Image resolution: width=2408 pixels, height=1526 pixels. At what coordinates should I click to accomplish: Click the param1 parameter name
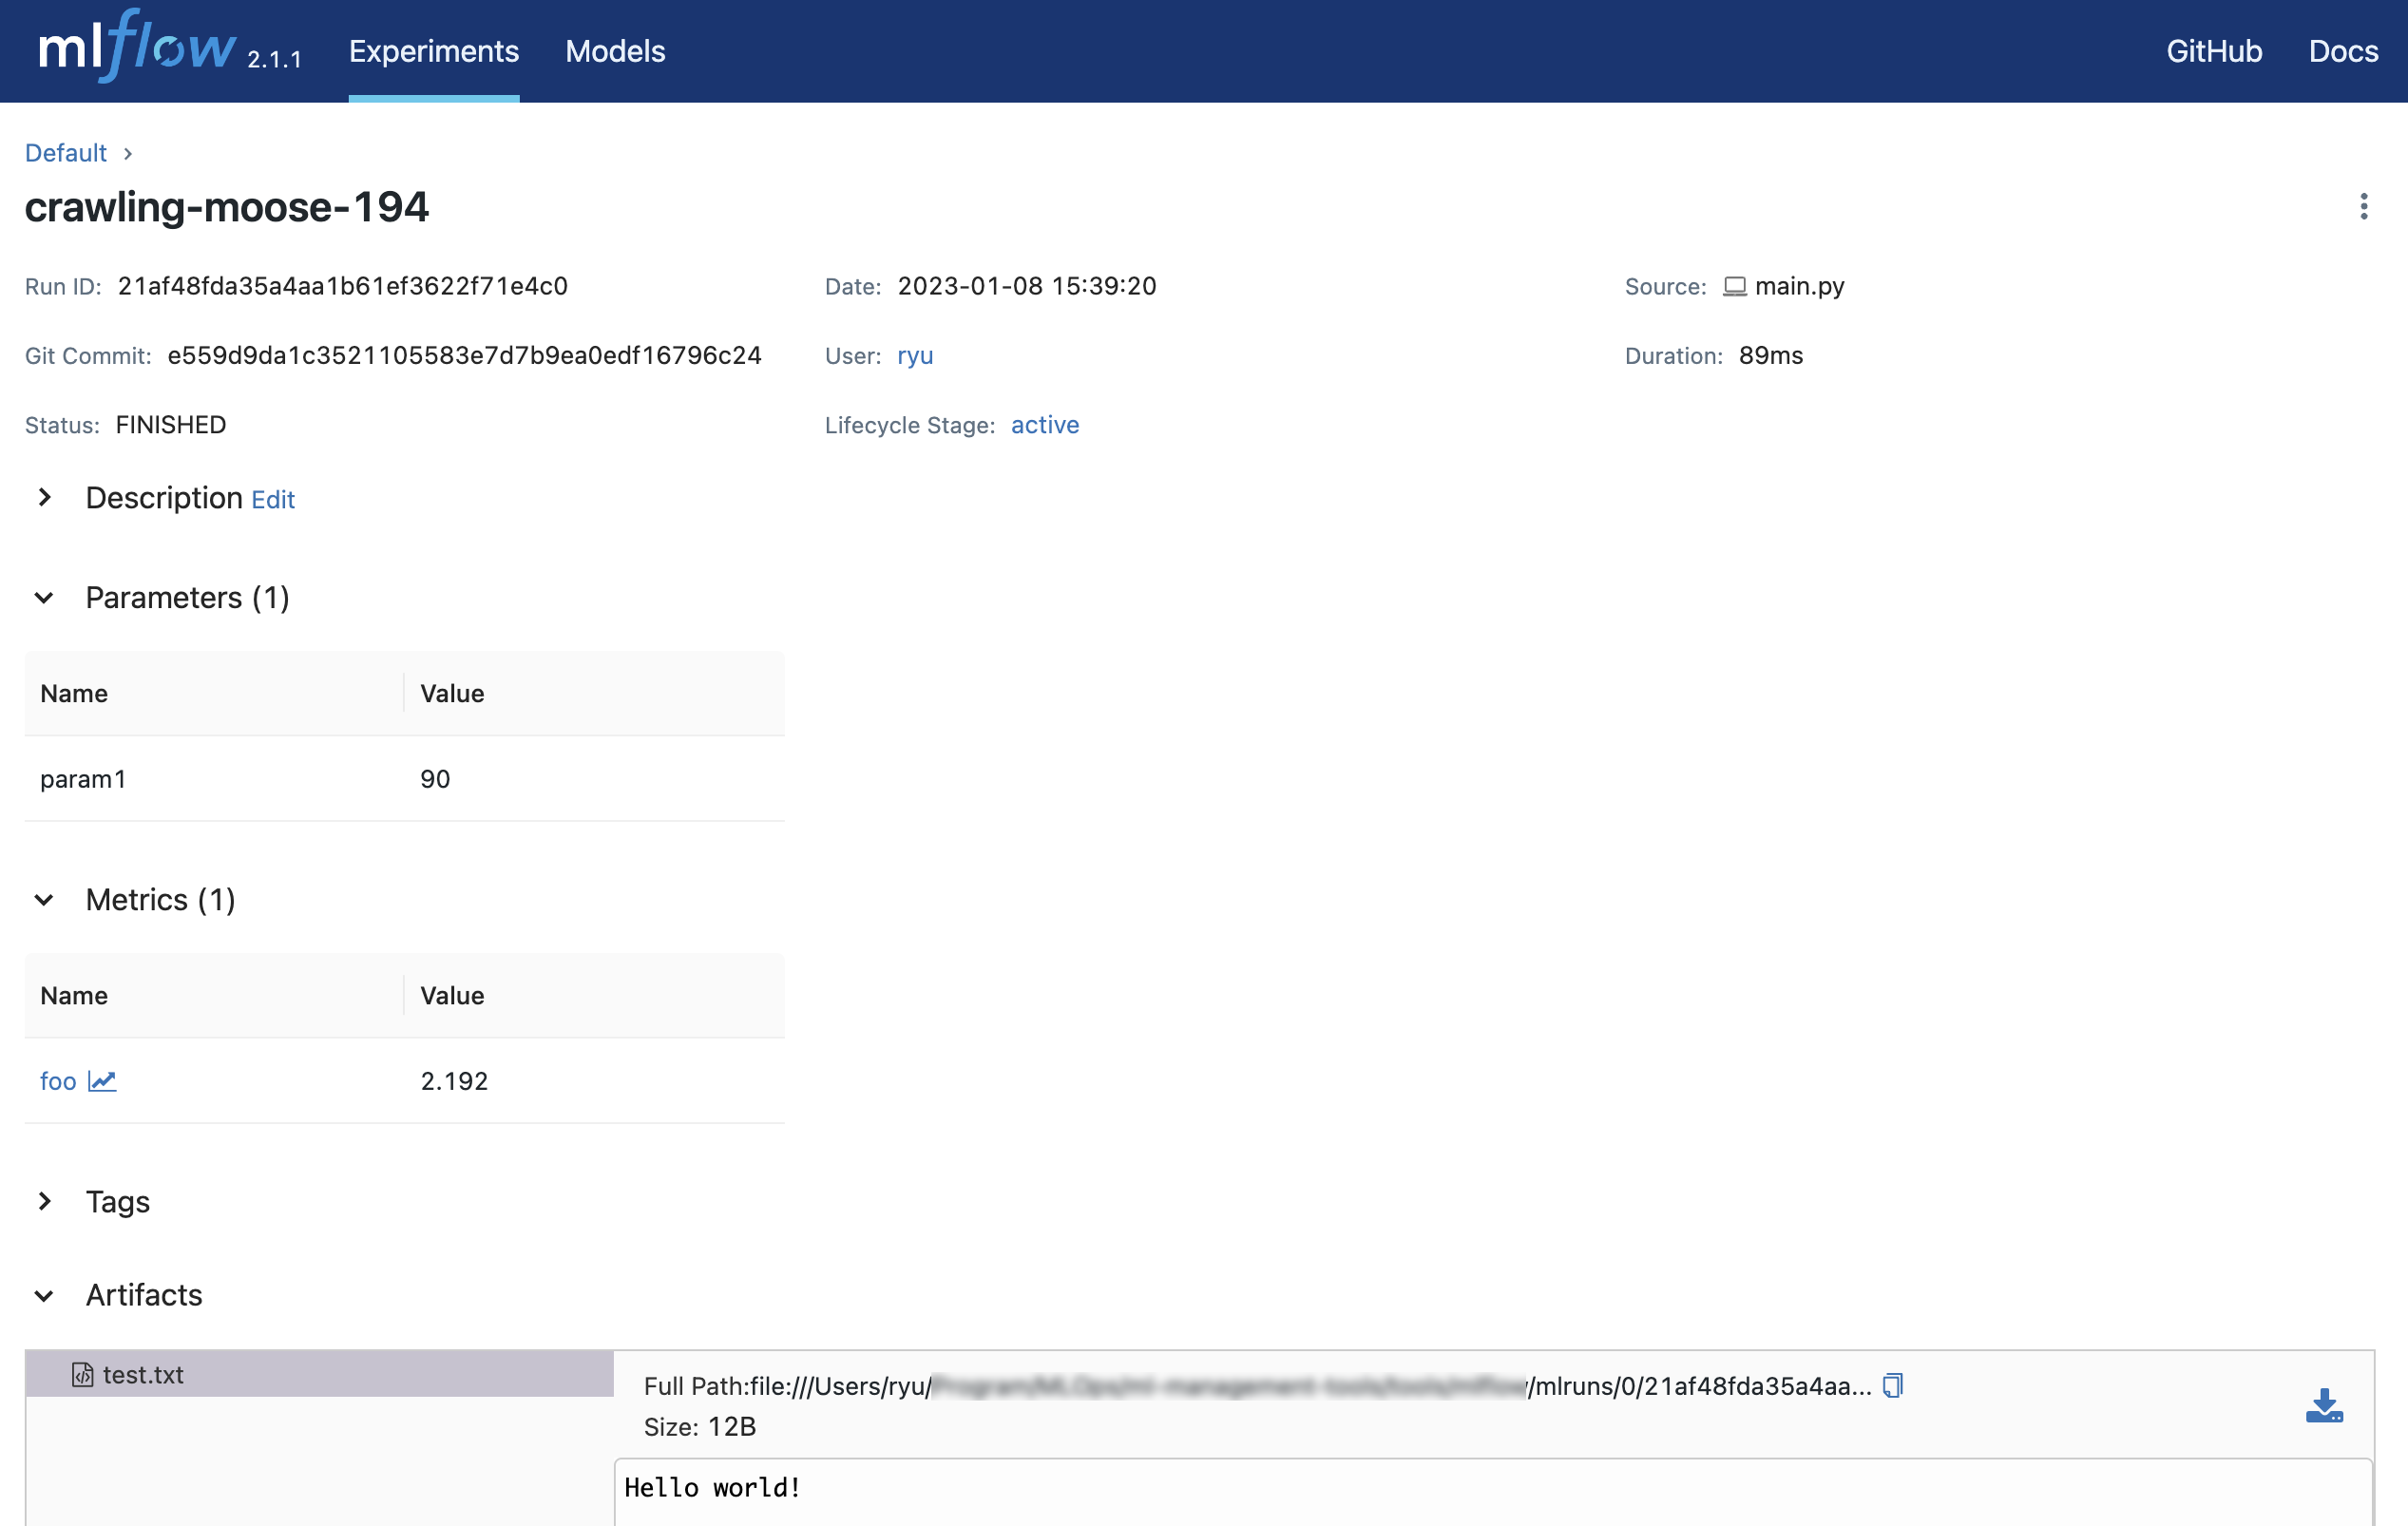[x=83, y=779]
